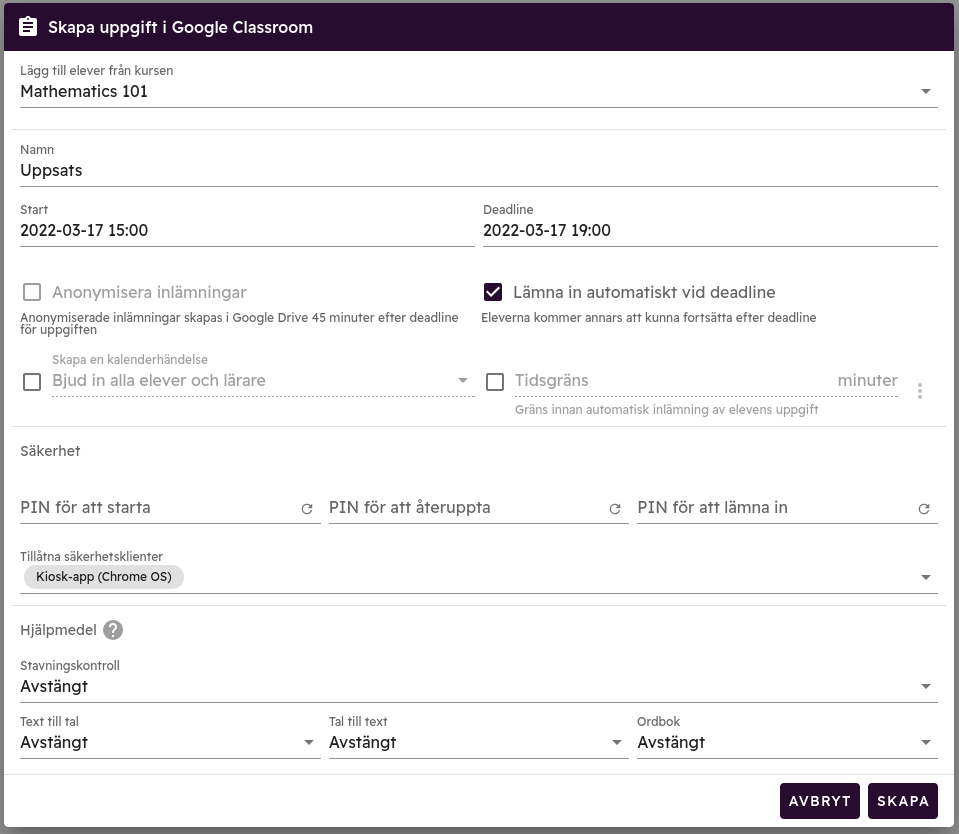This screenshot has width=959, height=834.
Task: Click the Start date field
Action: [247, 231]
